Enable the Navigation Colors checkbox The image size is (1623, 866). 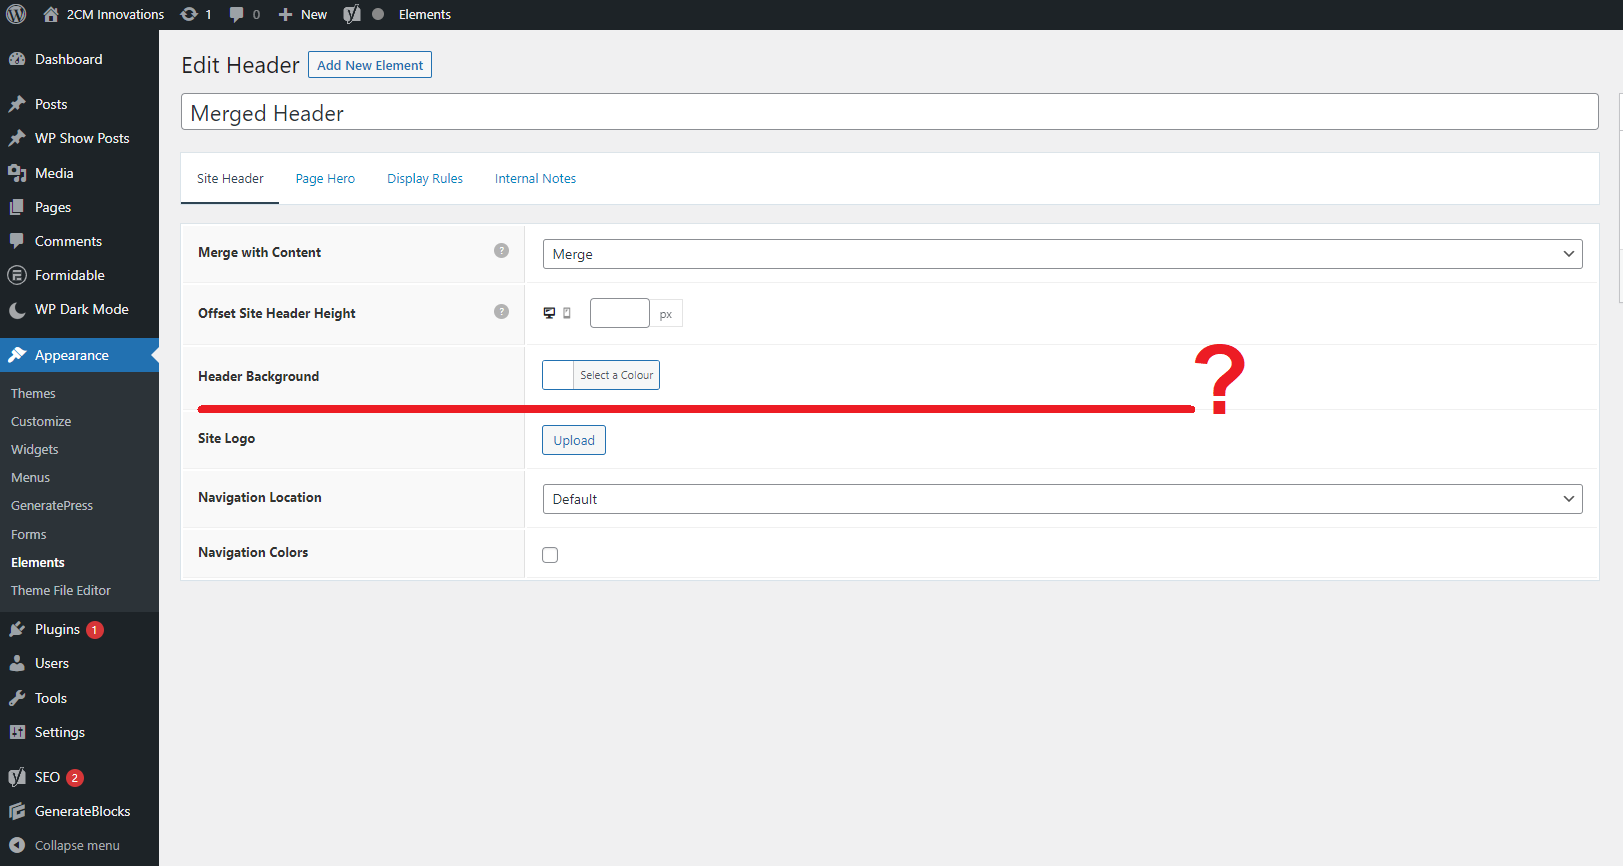tap(550, 555)
